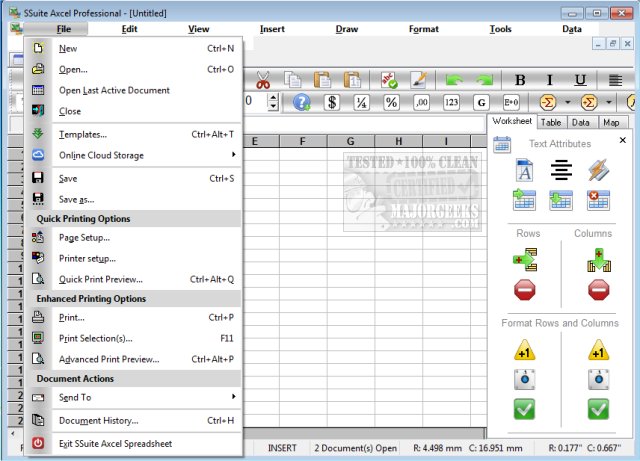Open Printer setup... entry
This screenshot has height=461, width=640.
point(135,258)
